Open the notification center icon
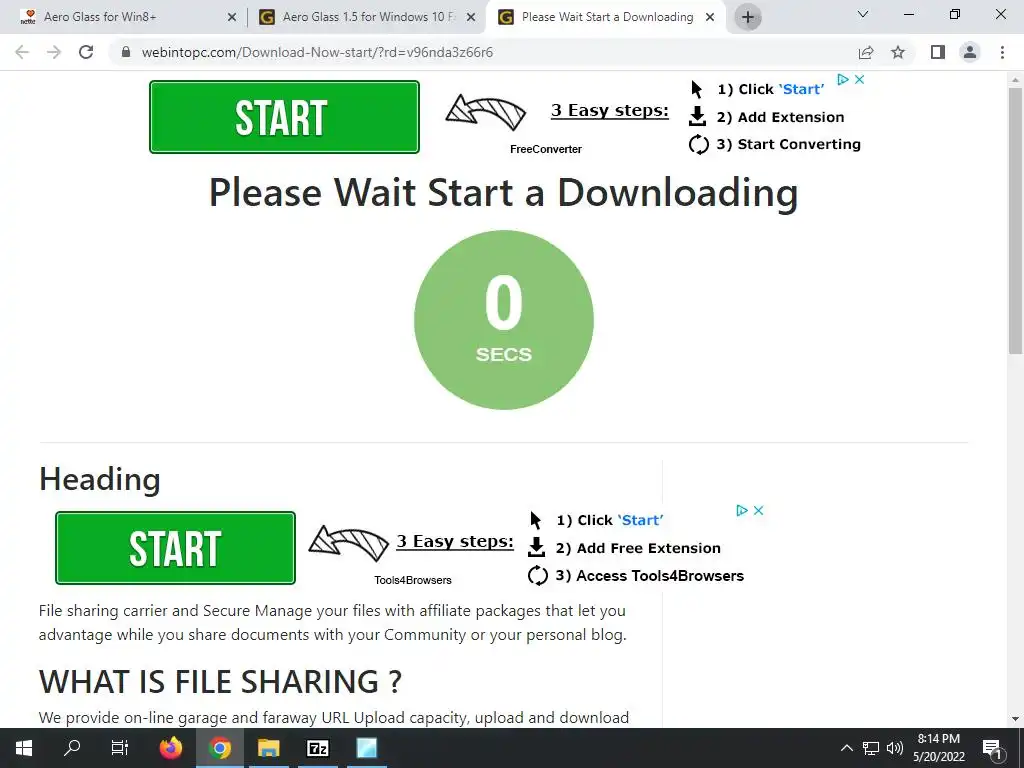 click(x=993, y=748)
